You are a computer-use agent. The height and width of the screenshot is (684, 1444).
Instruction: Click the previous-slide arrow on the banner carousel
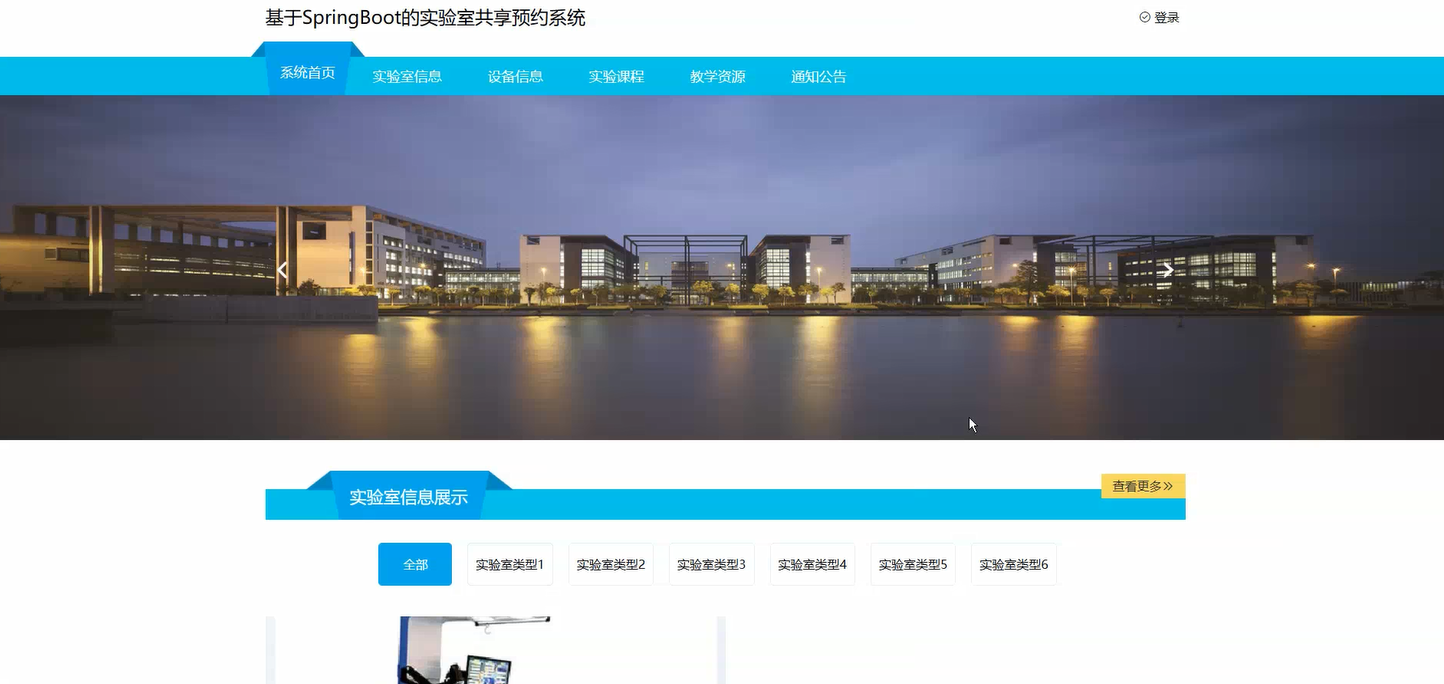point(283,269)
